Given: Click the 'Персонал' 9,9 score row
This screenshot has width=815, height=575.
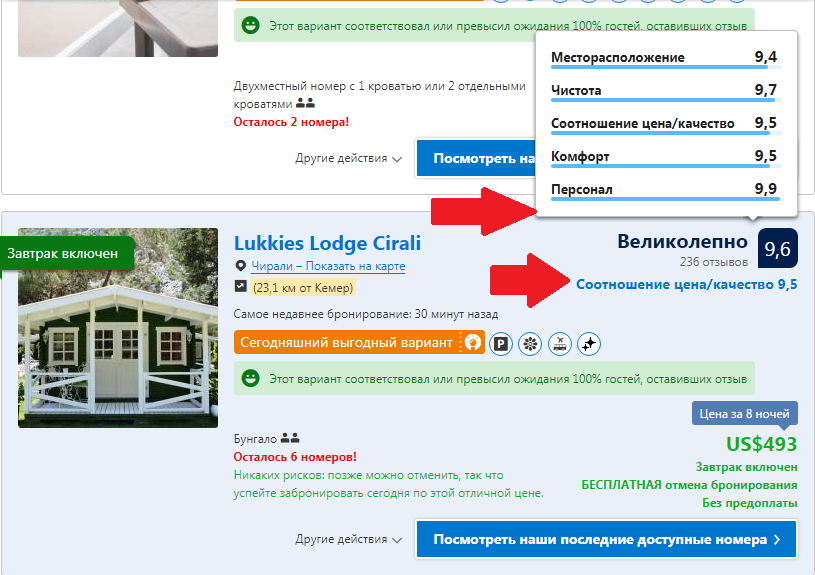Looking at the screenshot, I should point(666,190).
